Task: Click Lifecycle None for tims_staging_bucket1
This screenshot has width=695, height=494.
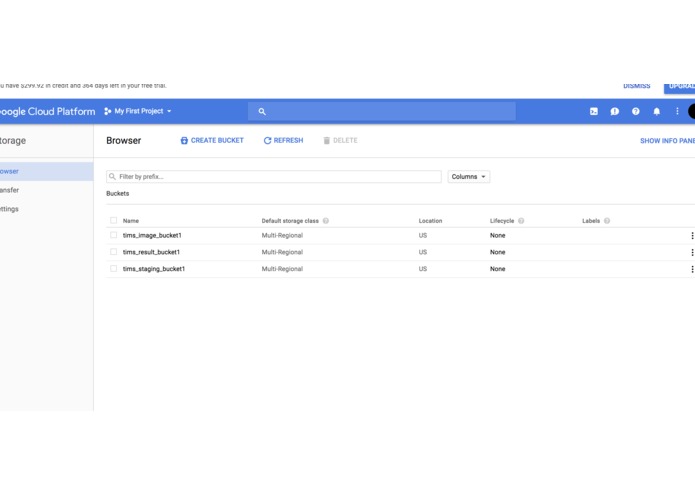Action: [497, 269]
